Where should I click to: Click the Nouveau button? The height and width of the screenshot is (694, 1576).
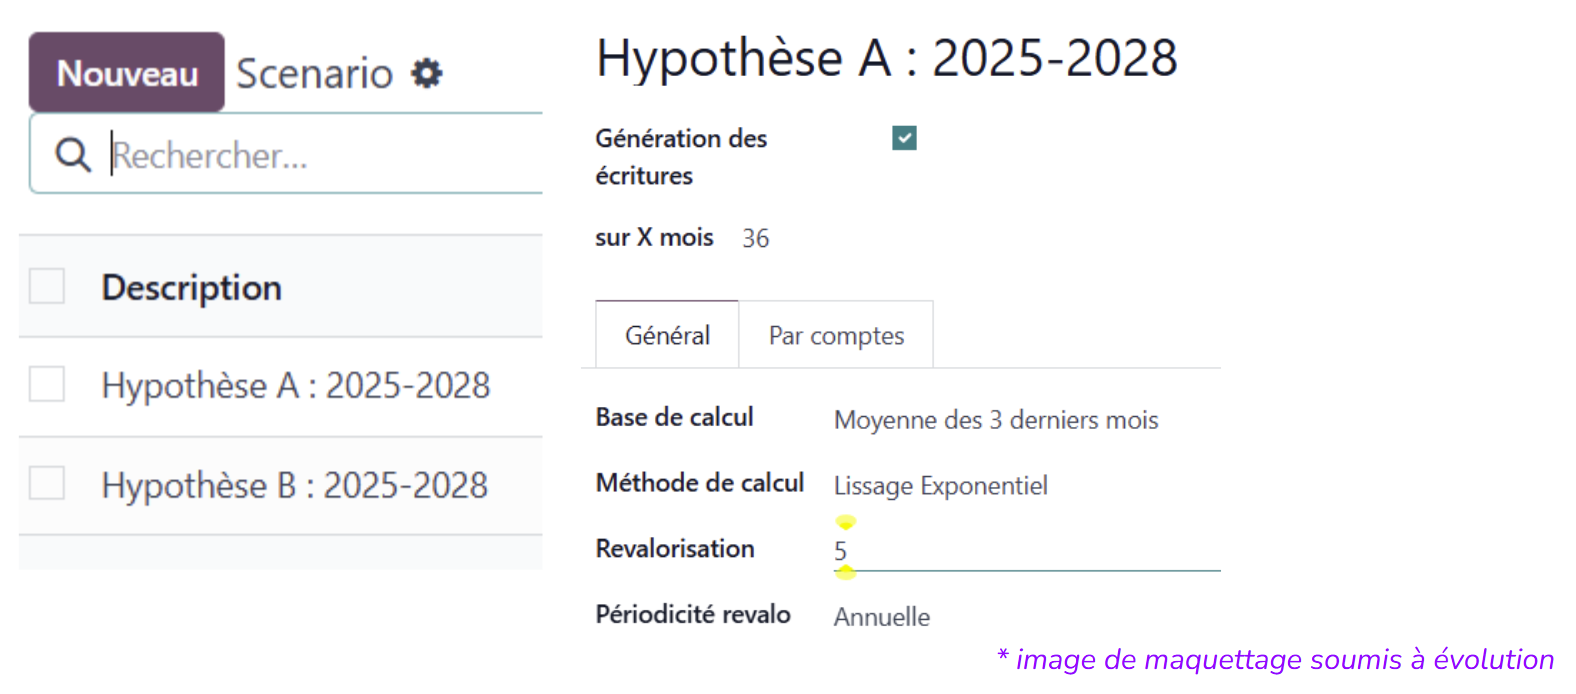point(127,73)
